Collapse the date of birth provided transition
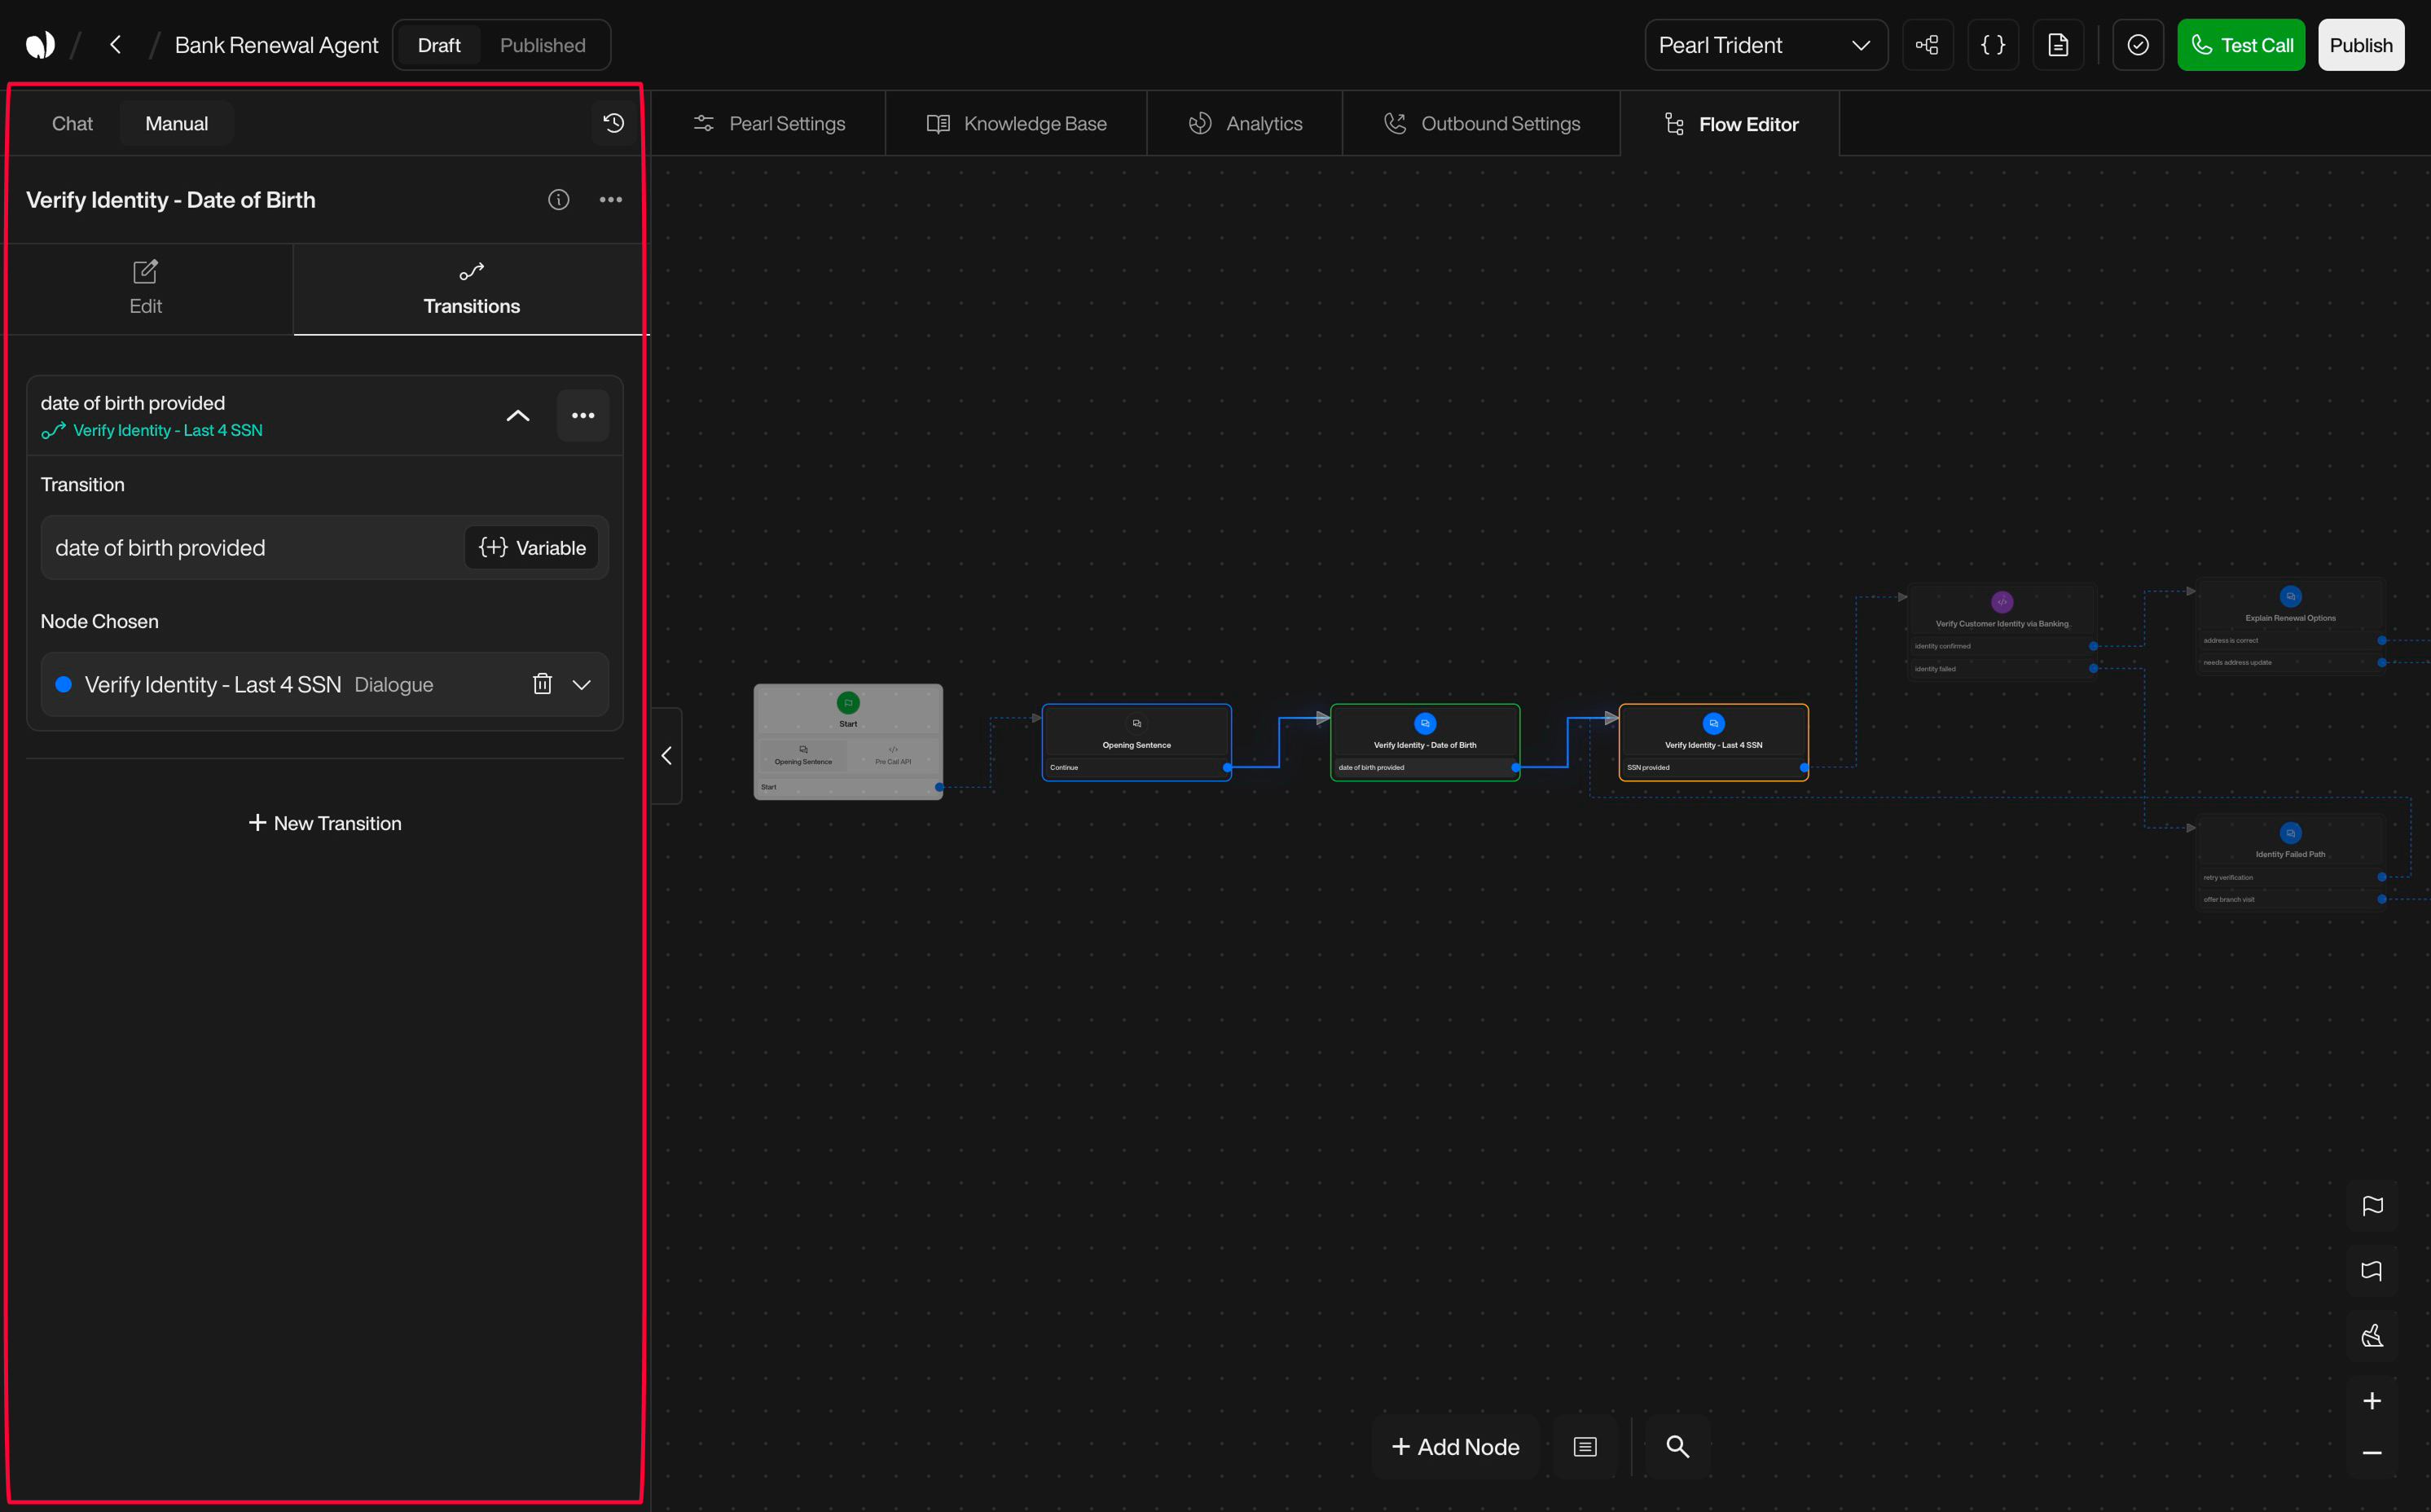The height and width of the screenshot is (1512, 2431). point(518,415)
